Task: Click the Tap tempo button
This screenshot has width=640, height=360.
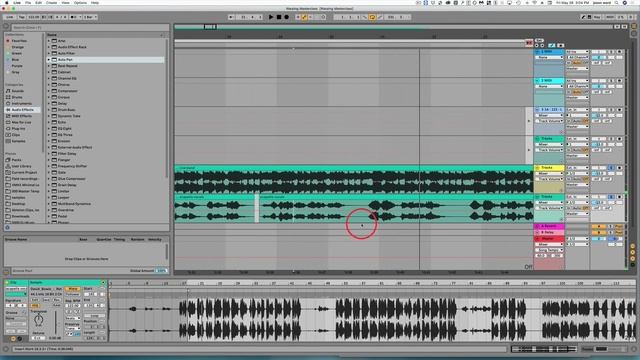Action: coord(22,17)
